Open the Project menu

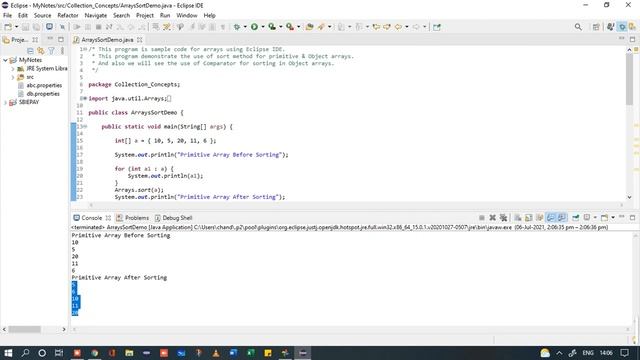(145, 16)
